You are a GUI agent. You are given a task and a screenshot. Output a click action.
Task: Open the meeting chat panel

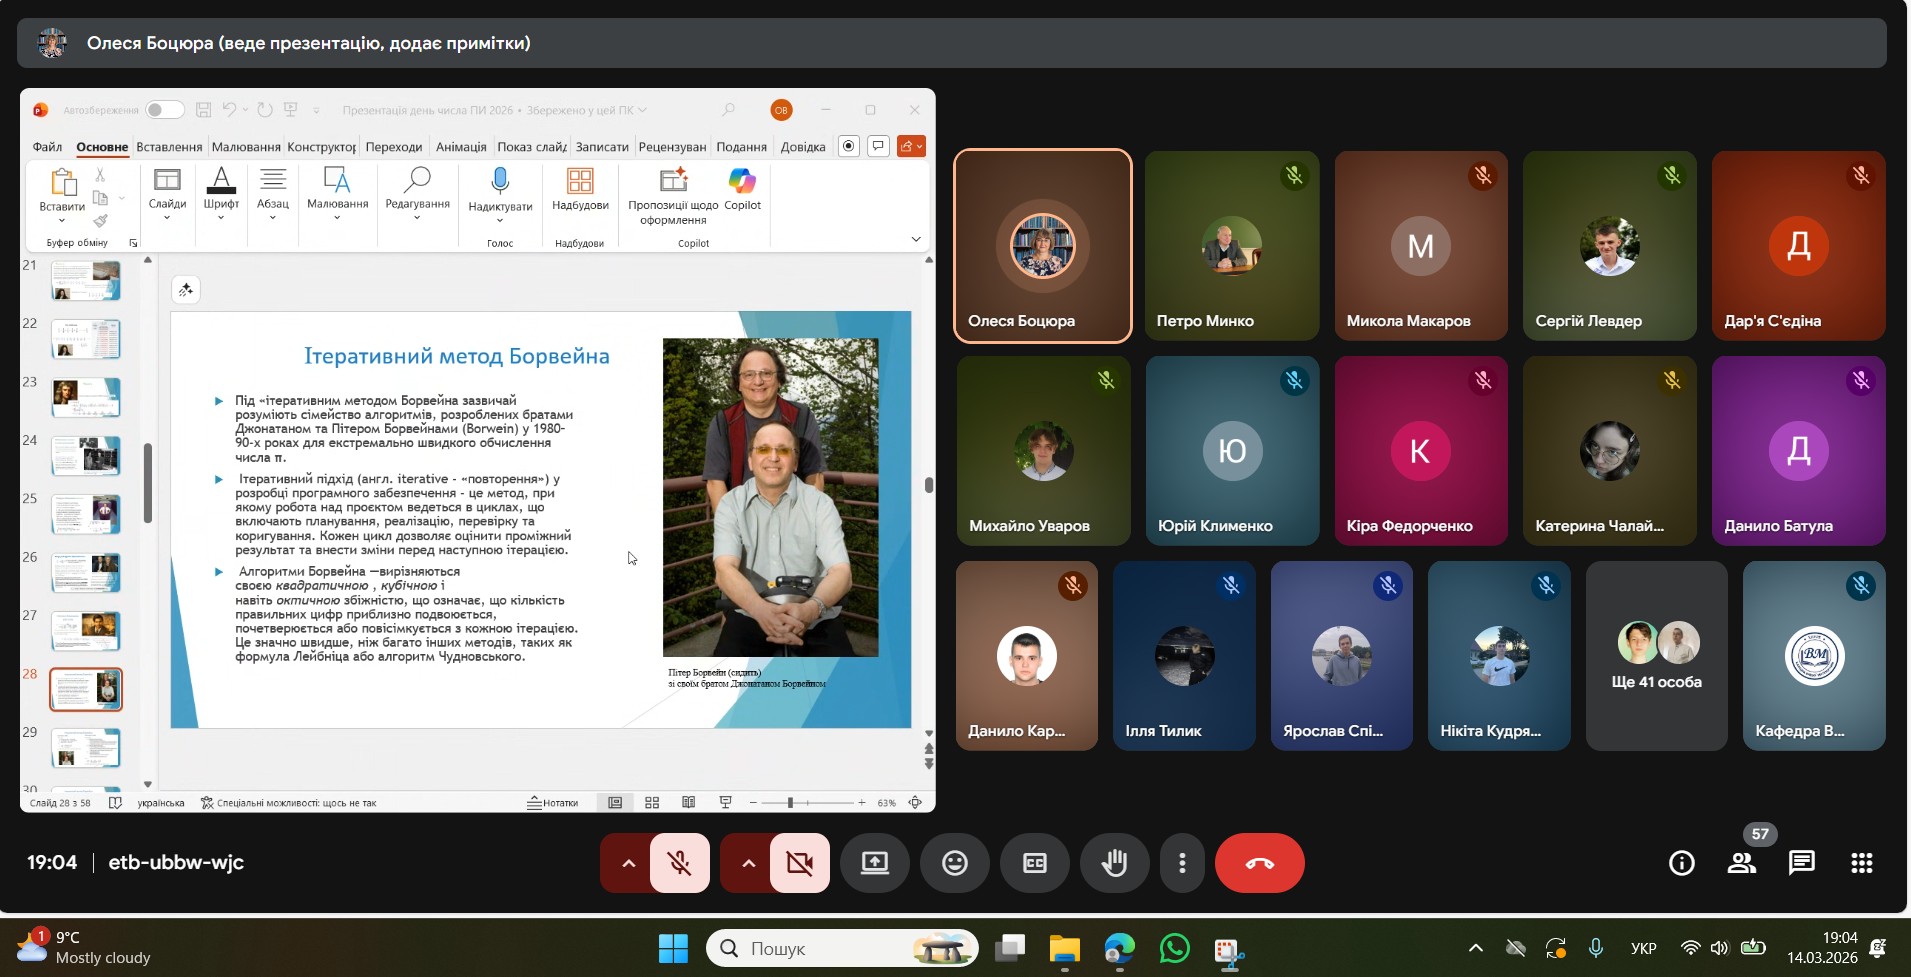(1801, 863)
